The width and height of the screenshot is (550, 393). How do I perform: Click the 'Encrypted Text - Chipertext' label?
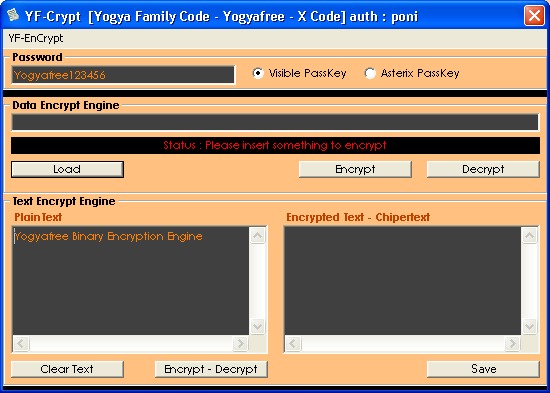pyautogui.click(x=358, y=217)
